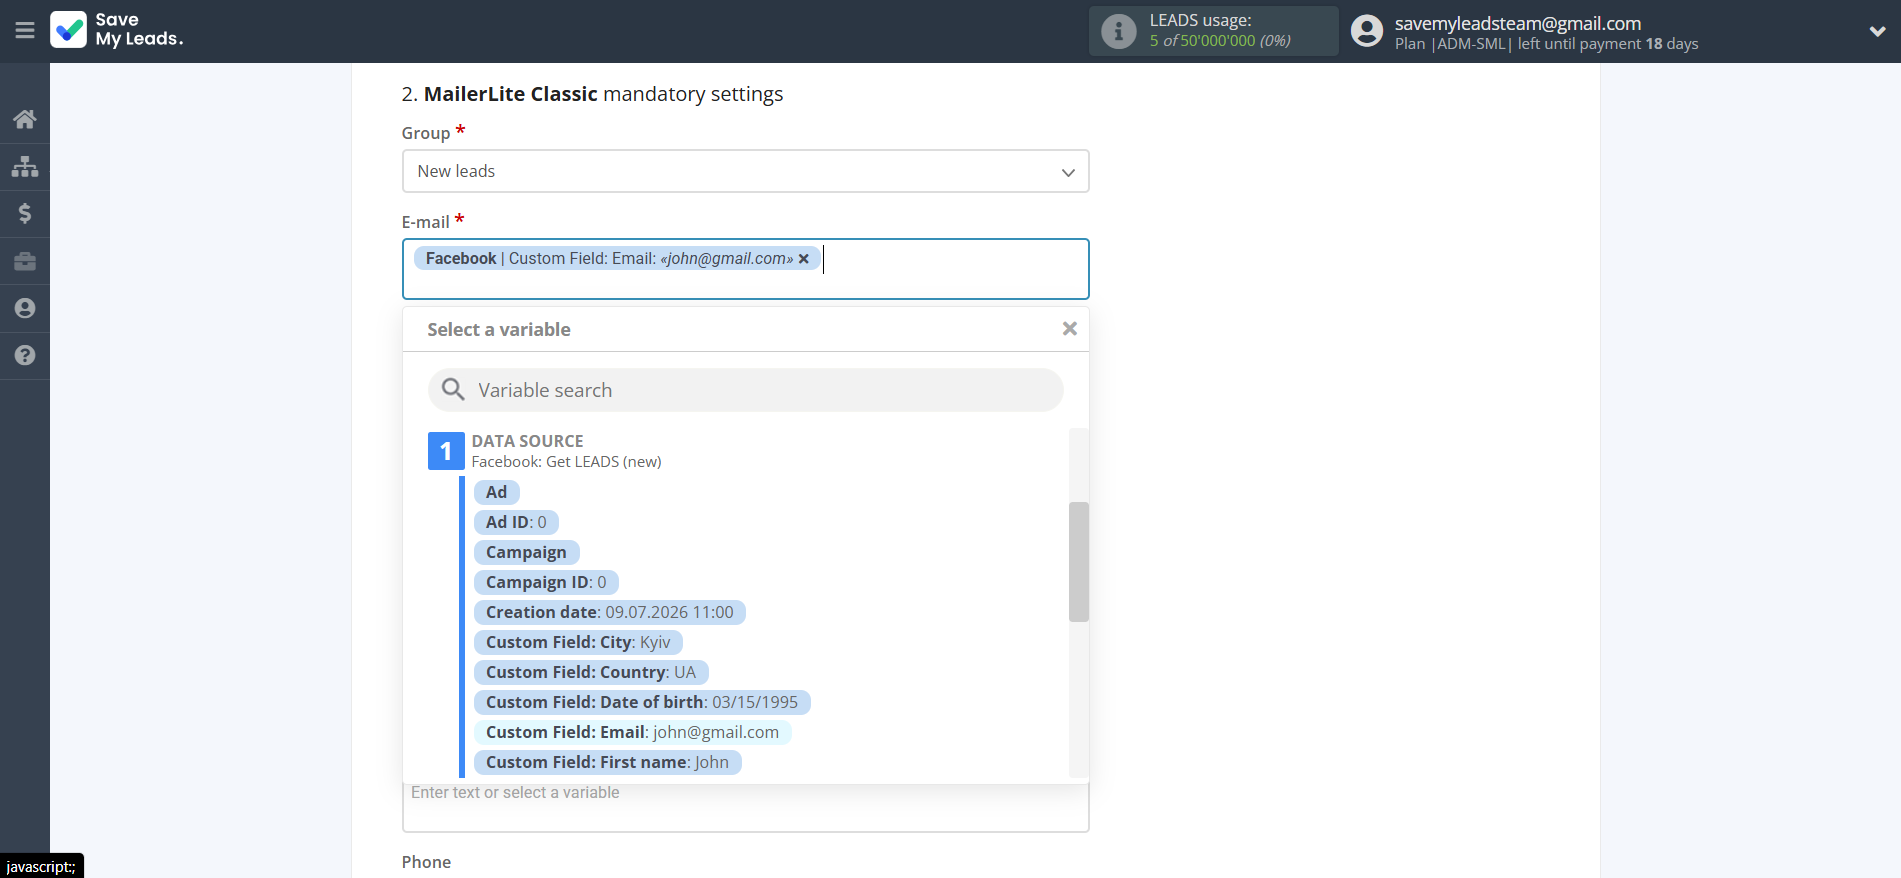This screenshot has width=1901, height=878.
Task: Go to Home in the sidebar
Action: [x=25, y=119]
